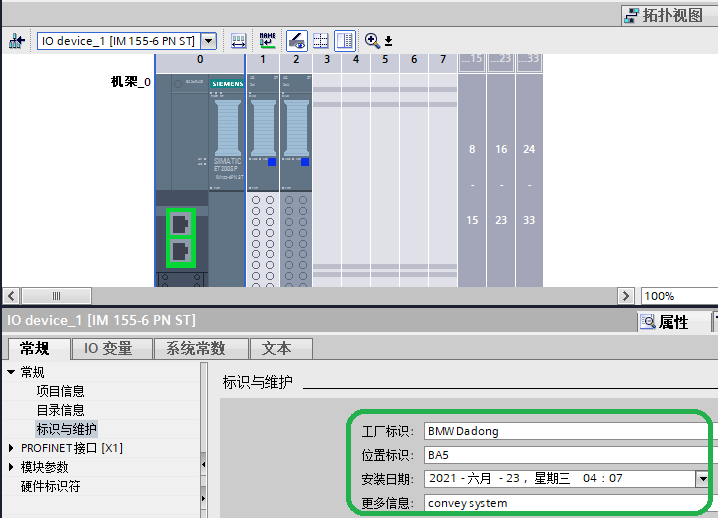Select the module in slot 1
The width and height of the screenshot is (718, 519).
point(263,180)
